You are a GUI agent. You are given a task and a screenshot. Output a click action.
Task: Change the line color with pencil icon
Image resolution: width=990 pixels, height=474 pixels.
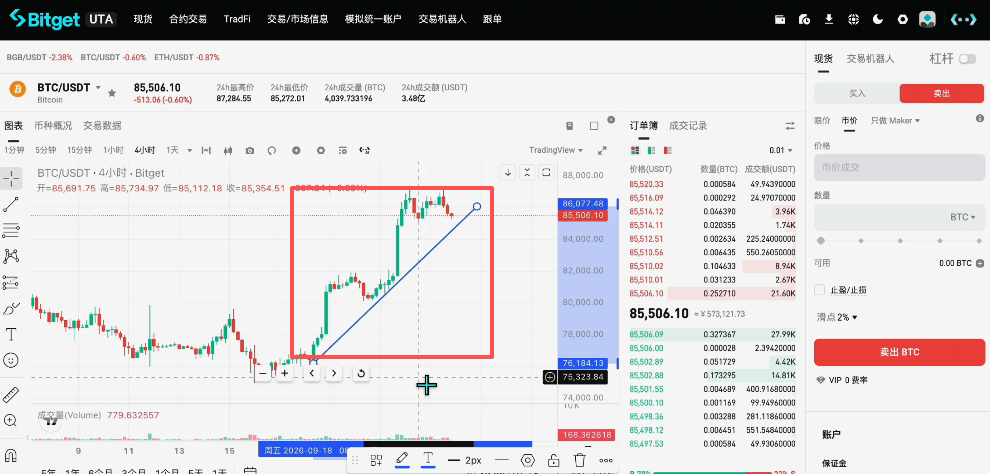click(x=402, y=459)
